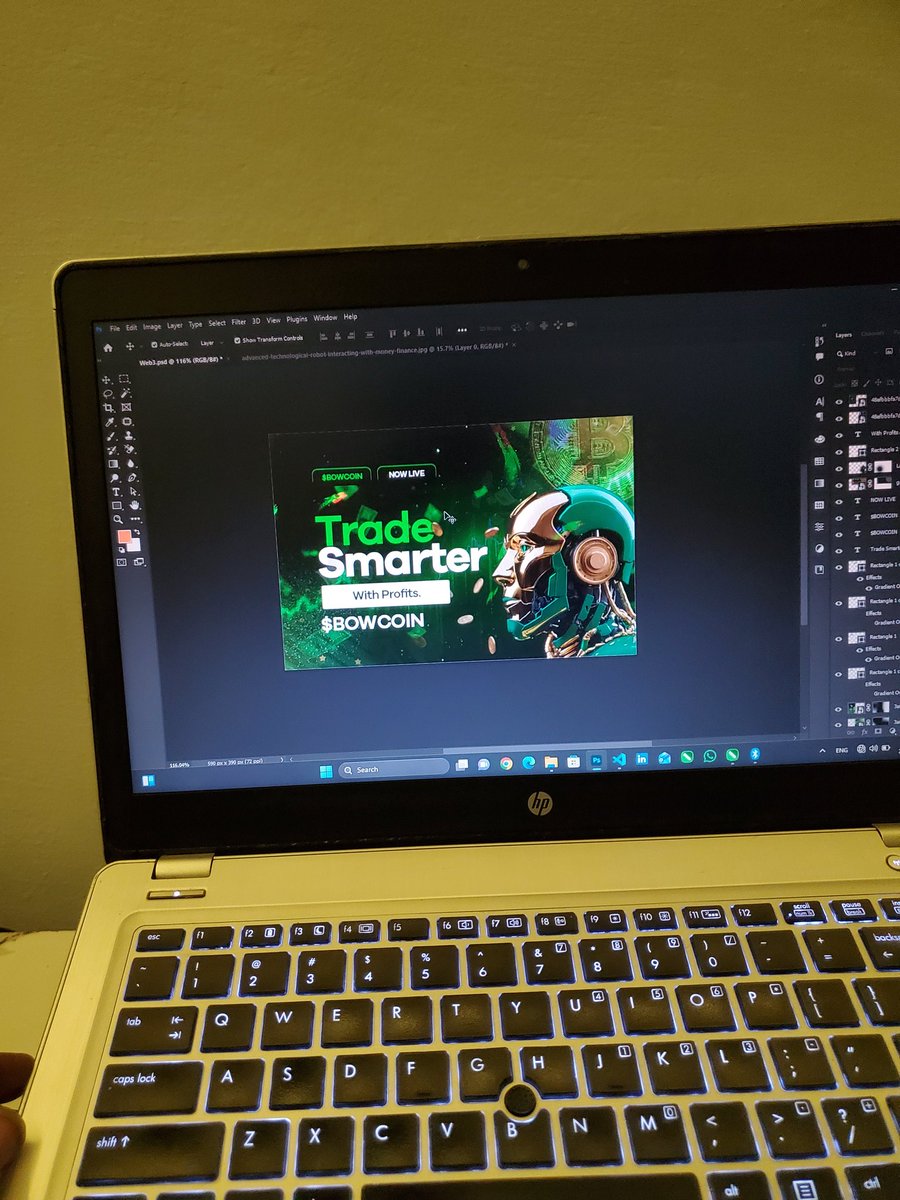Click the foreground color swatch

tap(124, 536)
